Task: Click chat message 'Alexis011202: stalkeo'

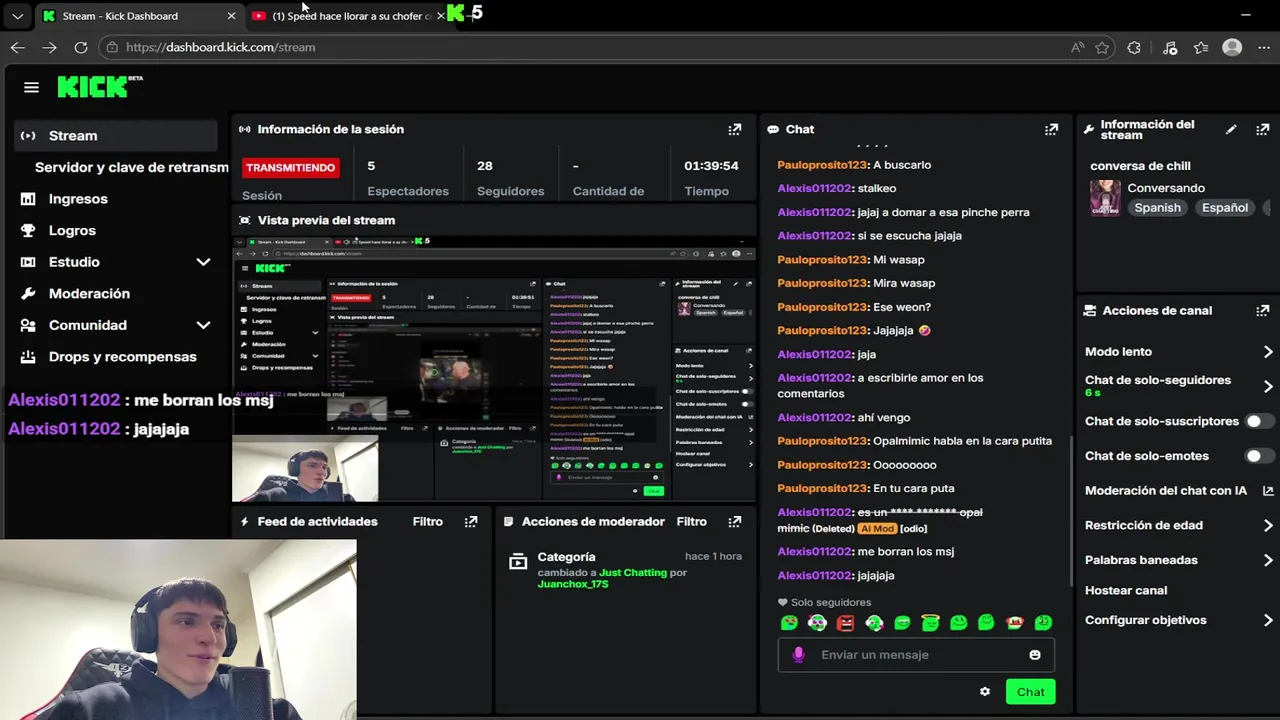Action: 837,189
